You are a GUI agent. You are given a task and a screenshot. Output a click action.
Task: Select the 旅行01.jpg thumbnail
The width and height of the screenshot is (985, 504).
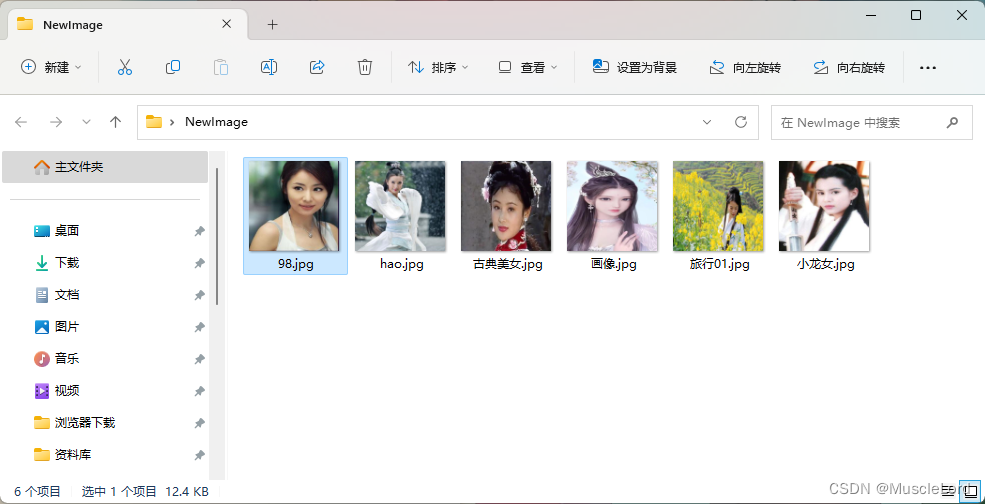click(x=718, y=206)
